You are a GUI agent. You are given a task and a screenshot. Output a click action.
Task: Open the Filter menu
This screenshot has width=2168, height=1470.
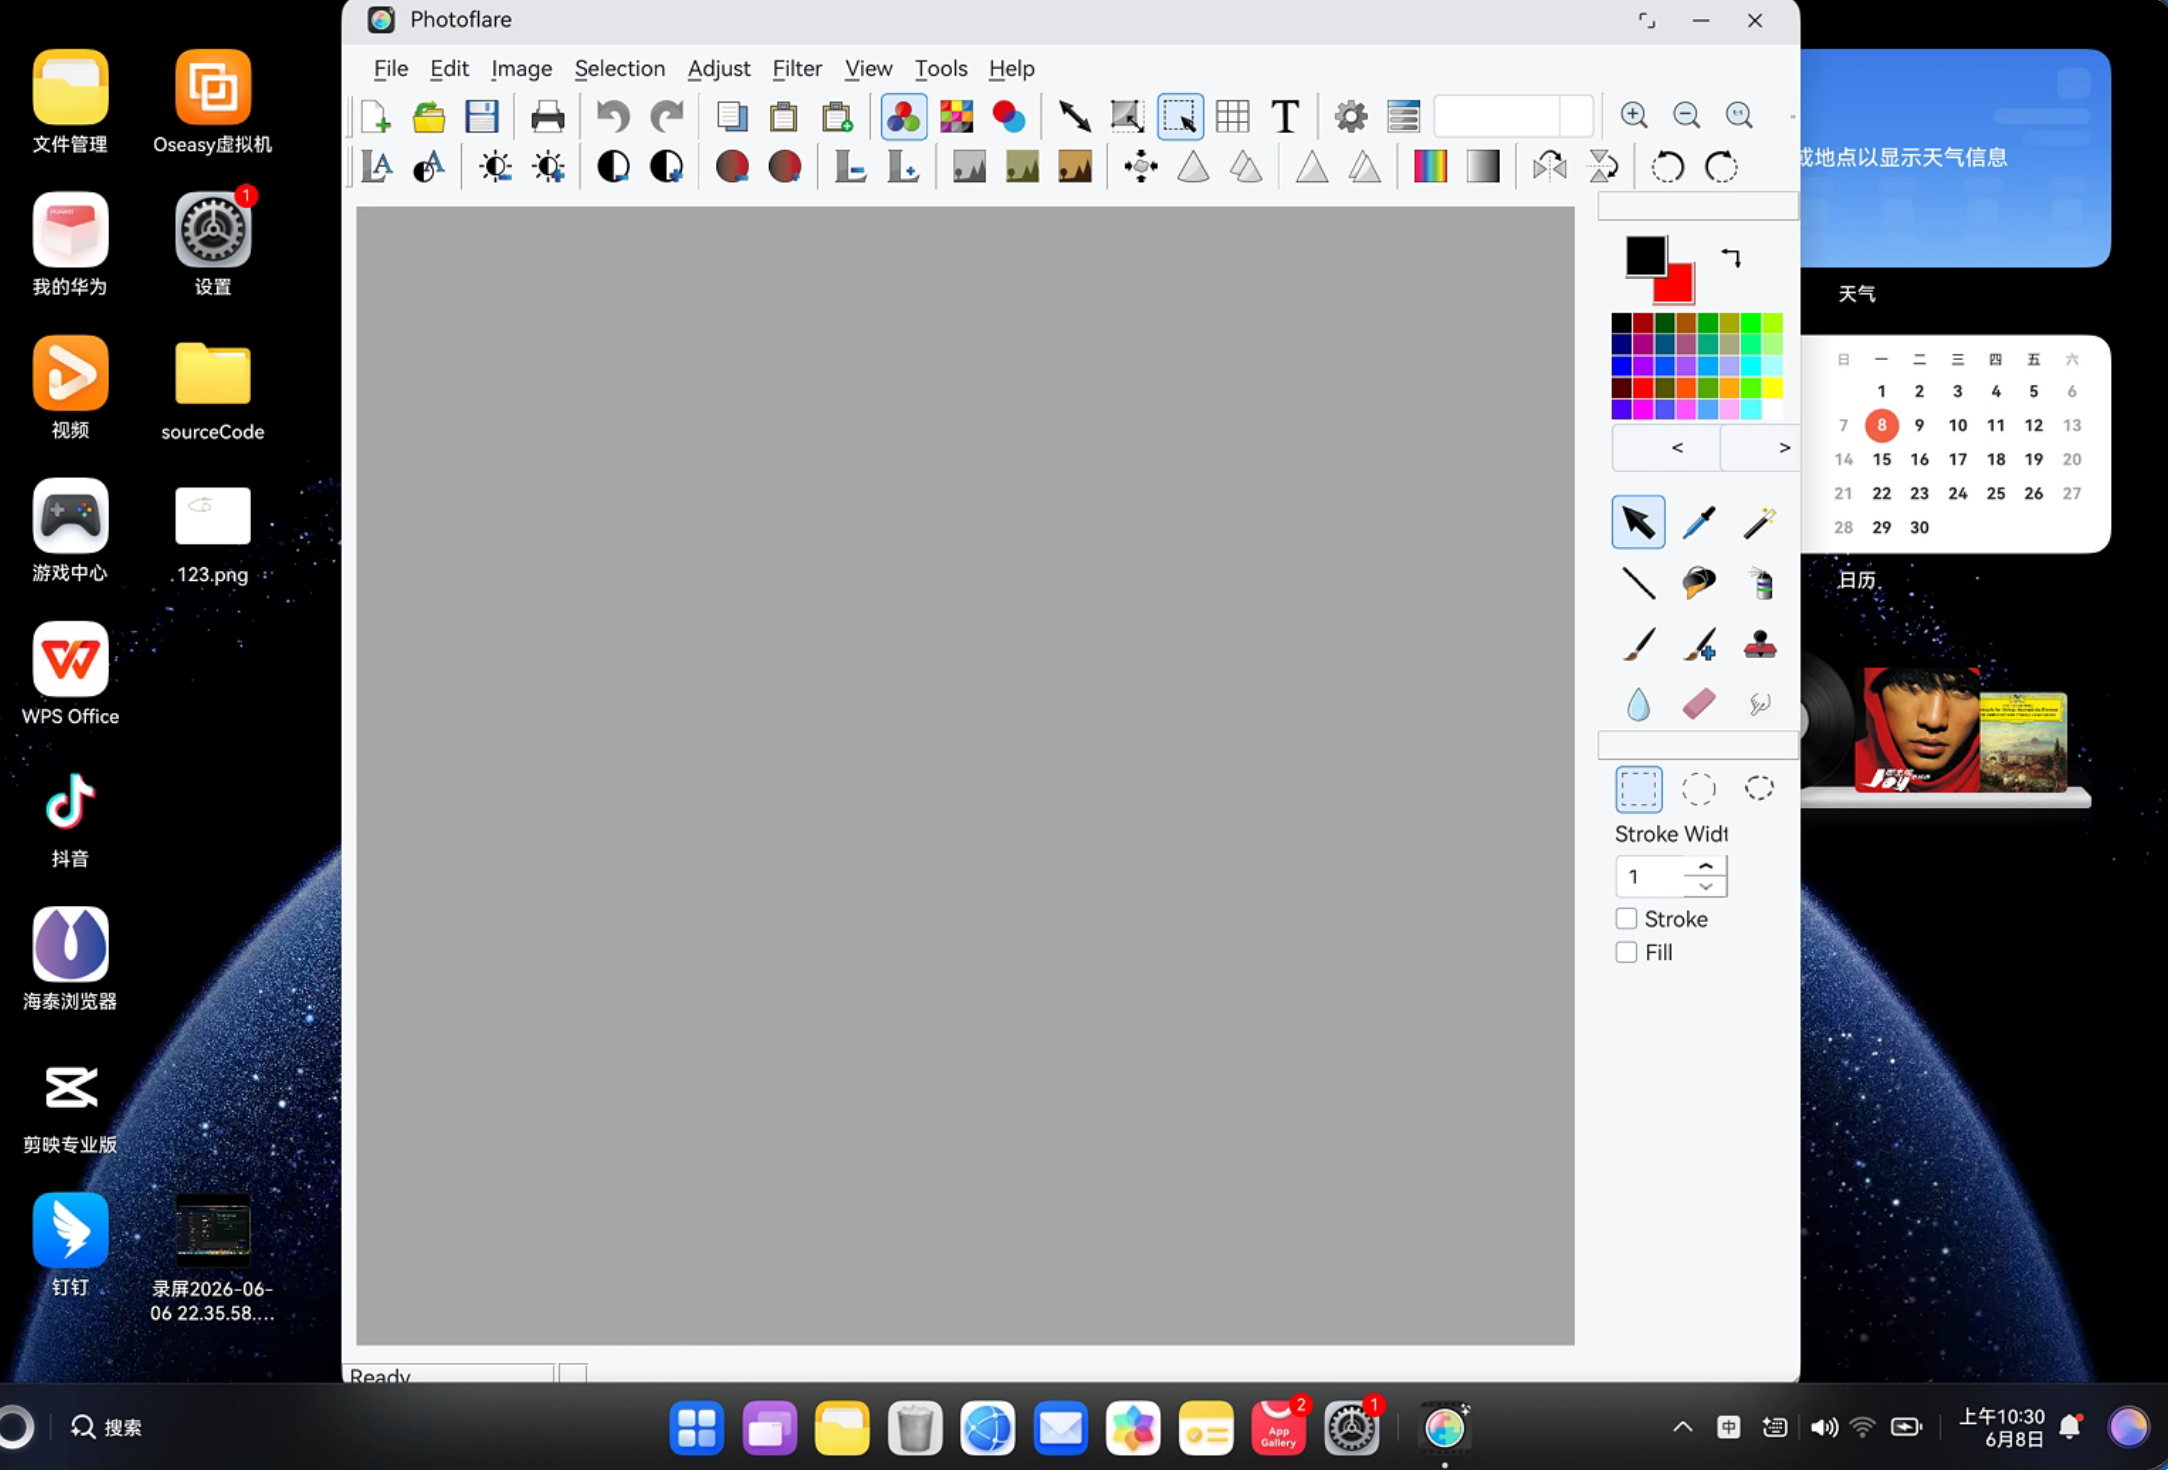pyautogui.click(x=797, y=69)
